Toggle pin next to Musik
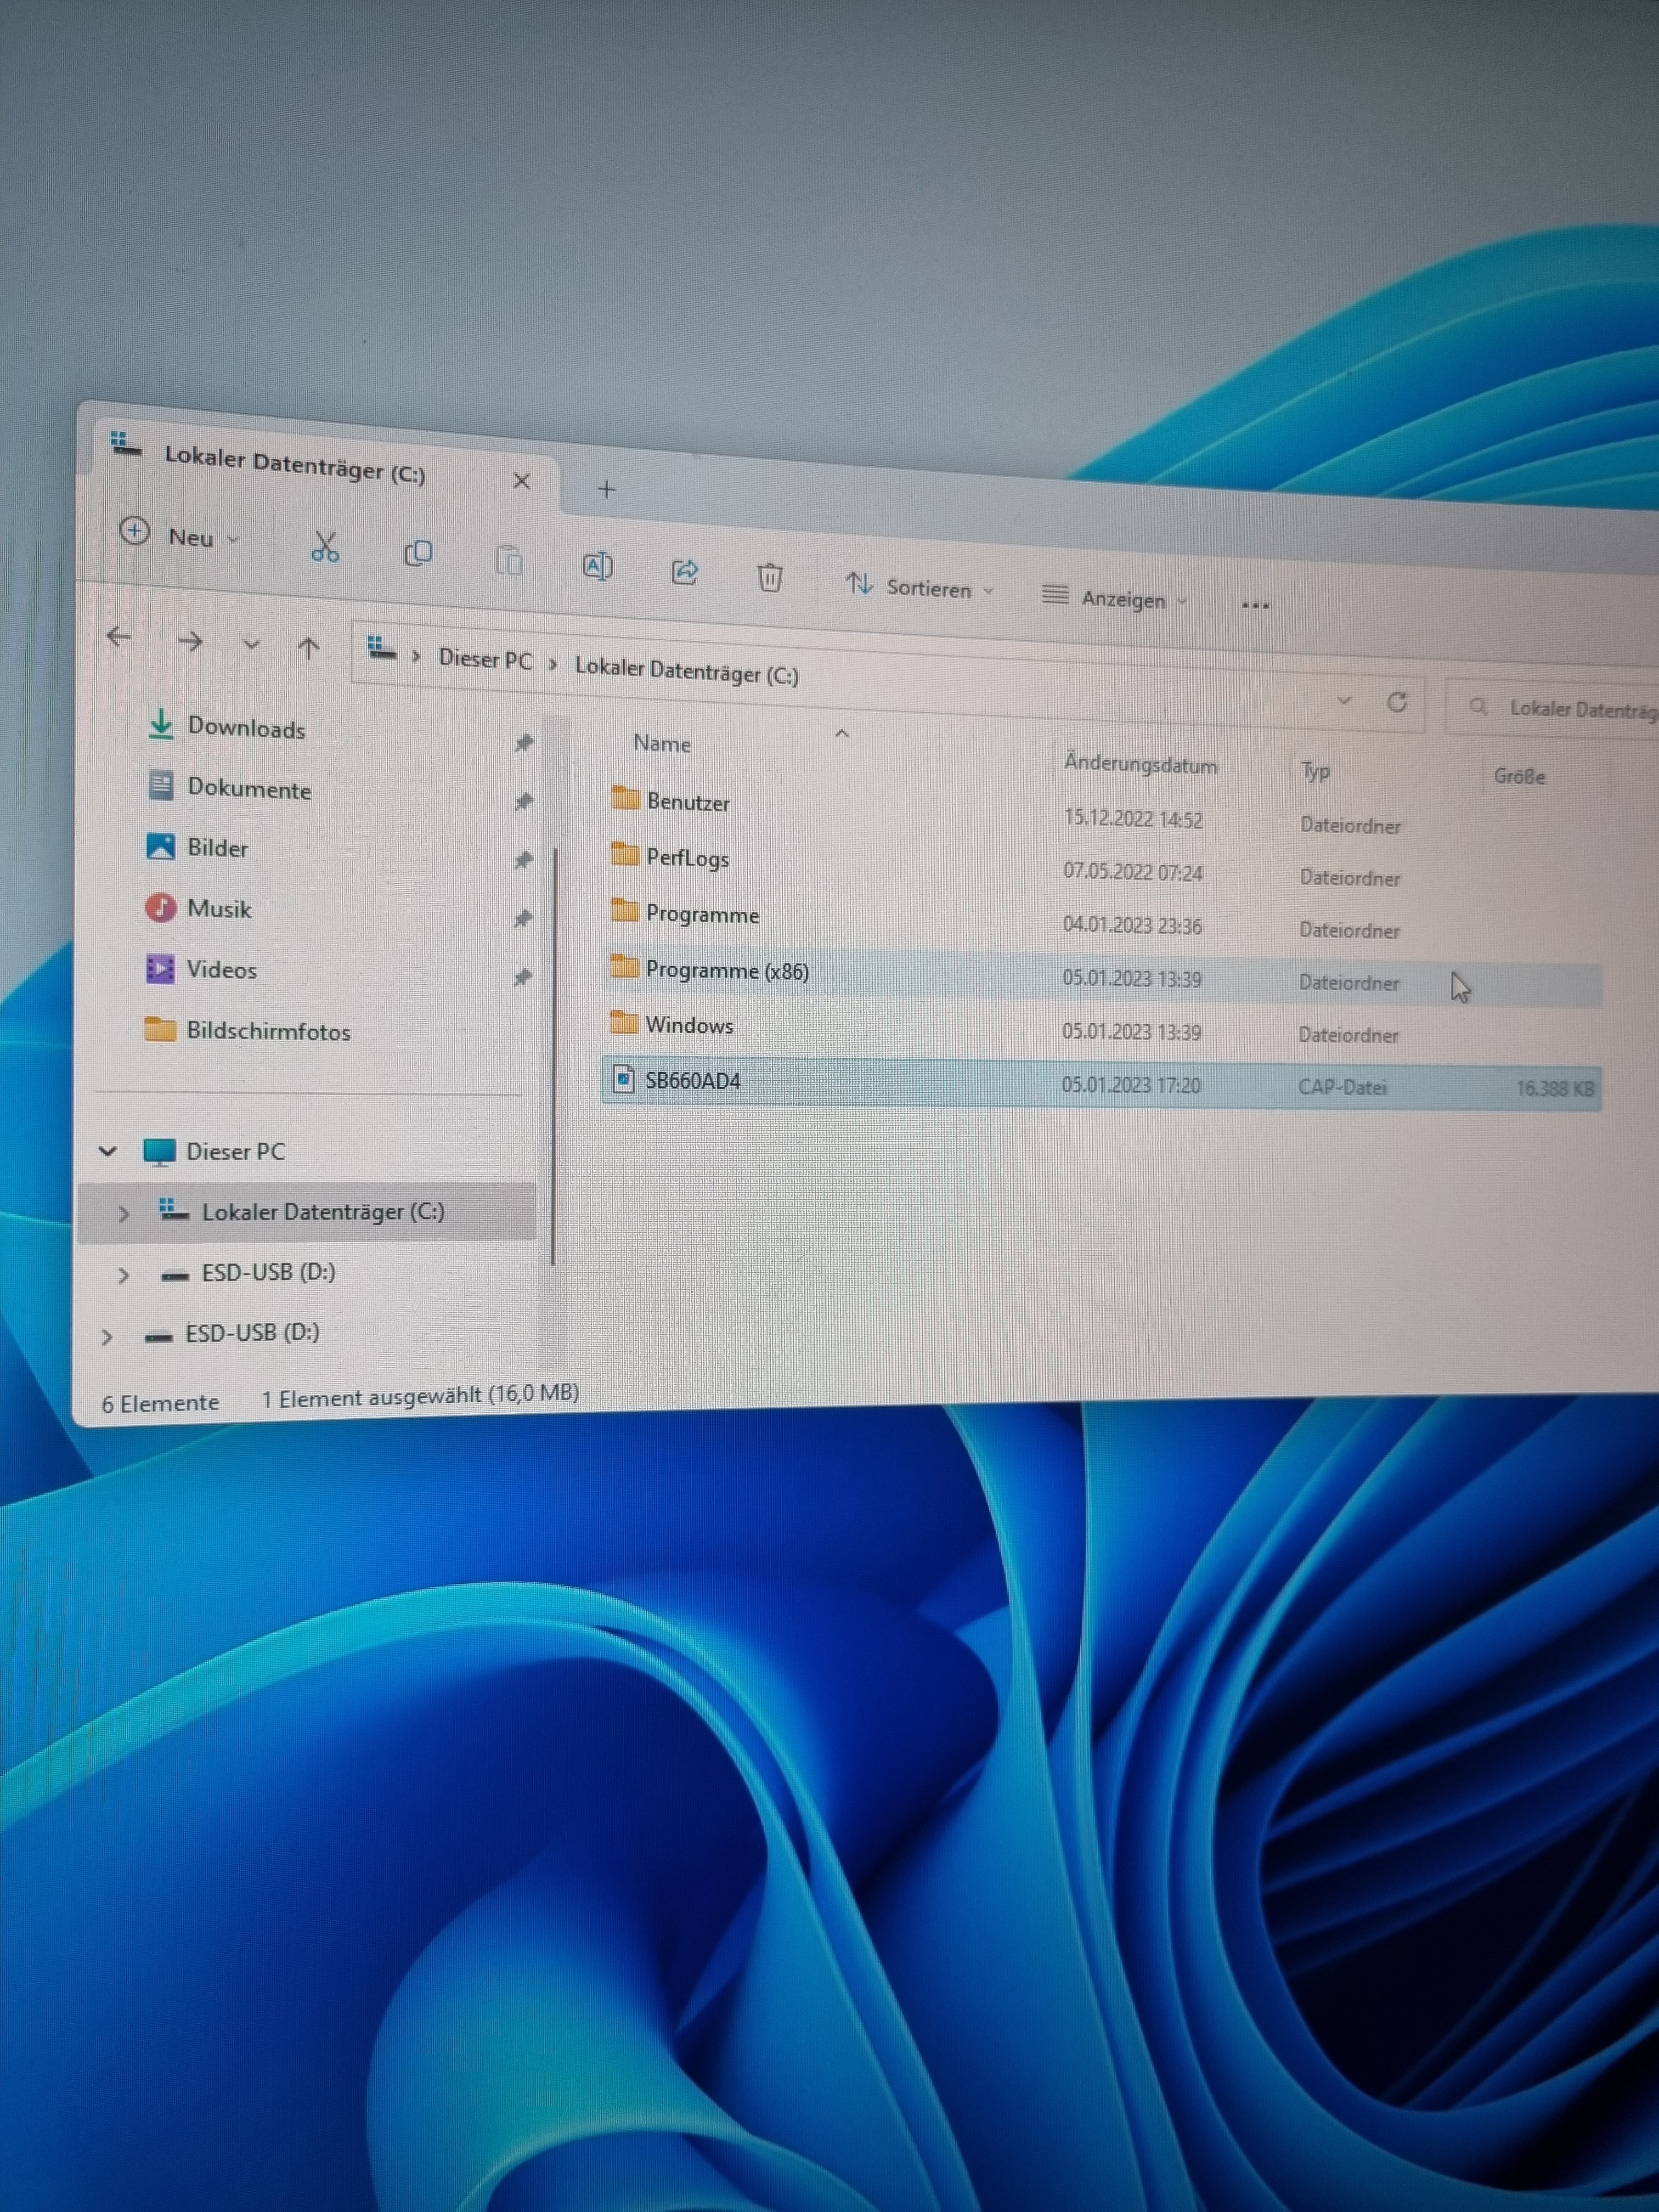This screenshot has width=1659, height=2212. point(522,918)
